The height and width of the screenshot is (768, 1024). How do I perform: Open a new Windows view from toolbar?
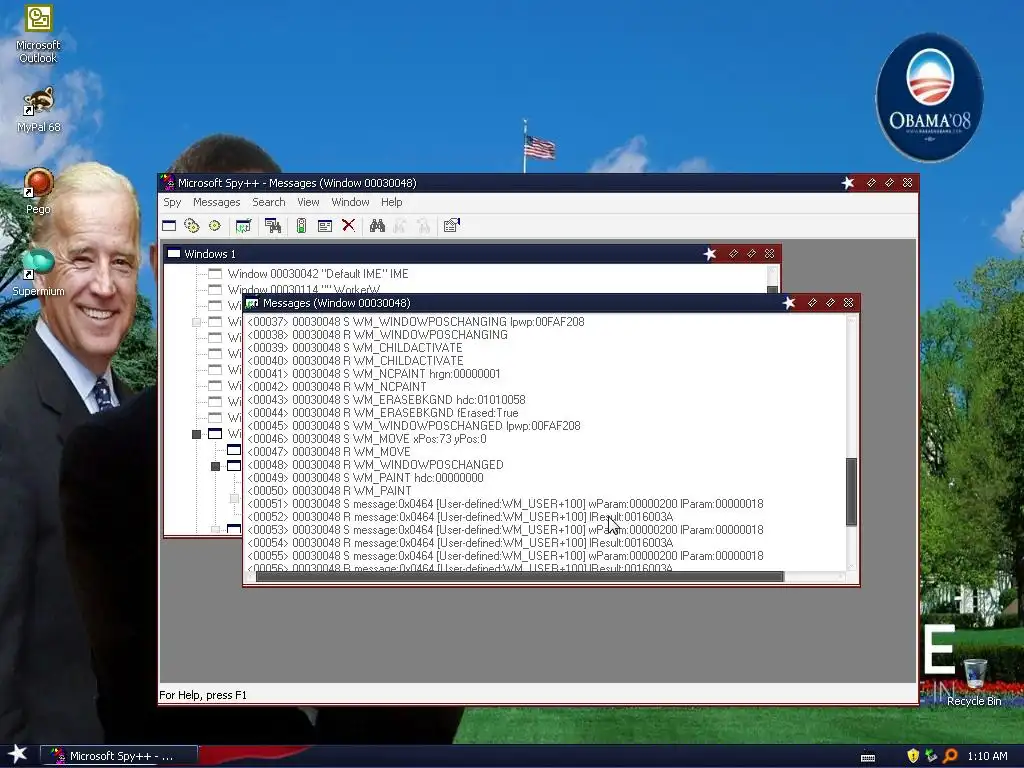[x=169, y=226]
